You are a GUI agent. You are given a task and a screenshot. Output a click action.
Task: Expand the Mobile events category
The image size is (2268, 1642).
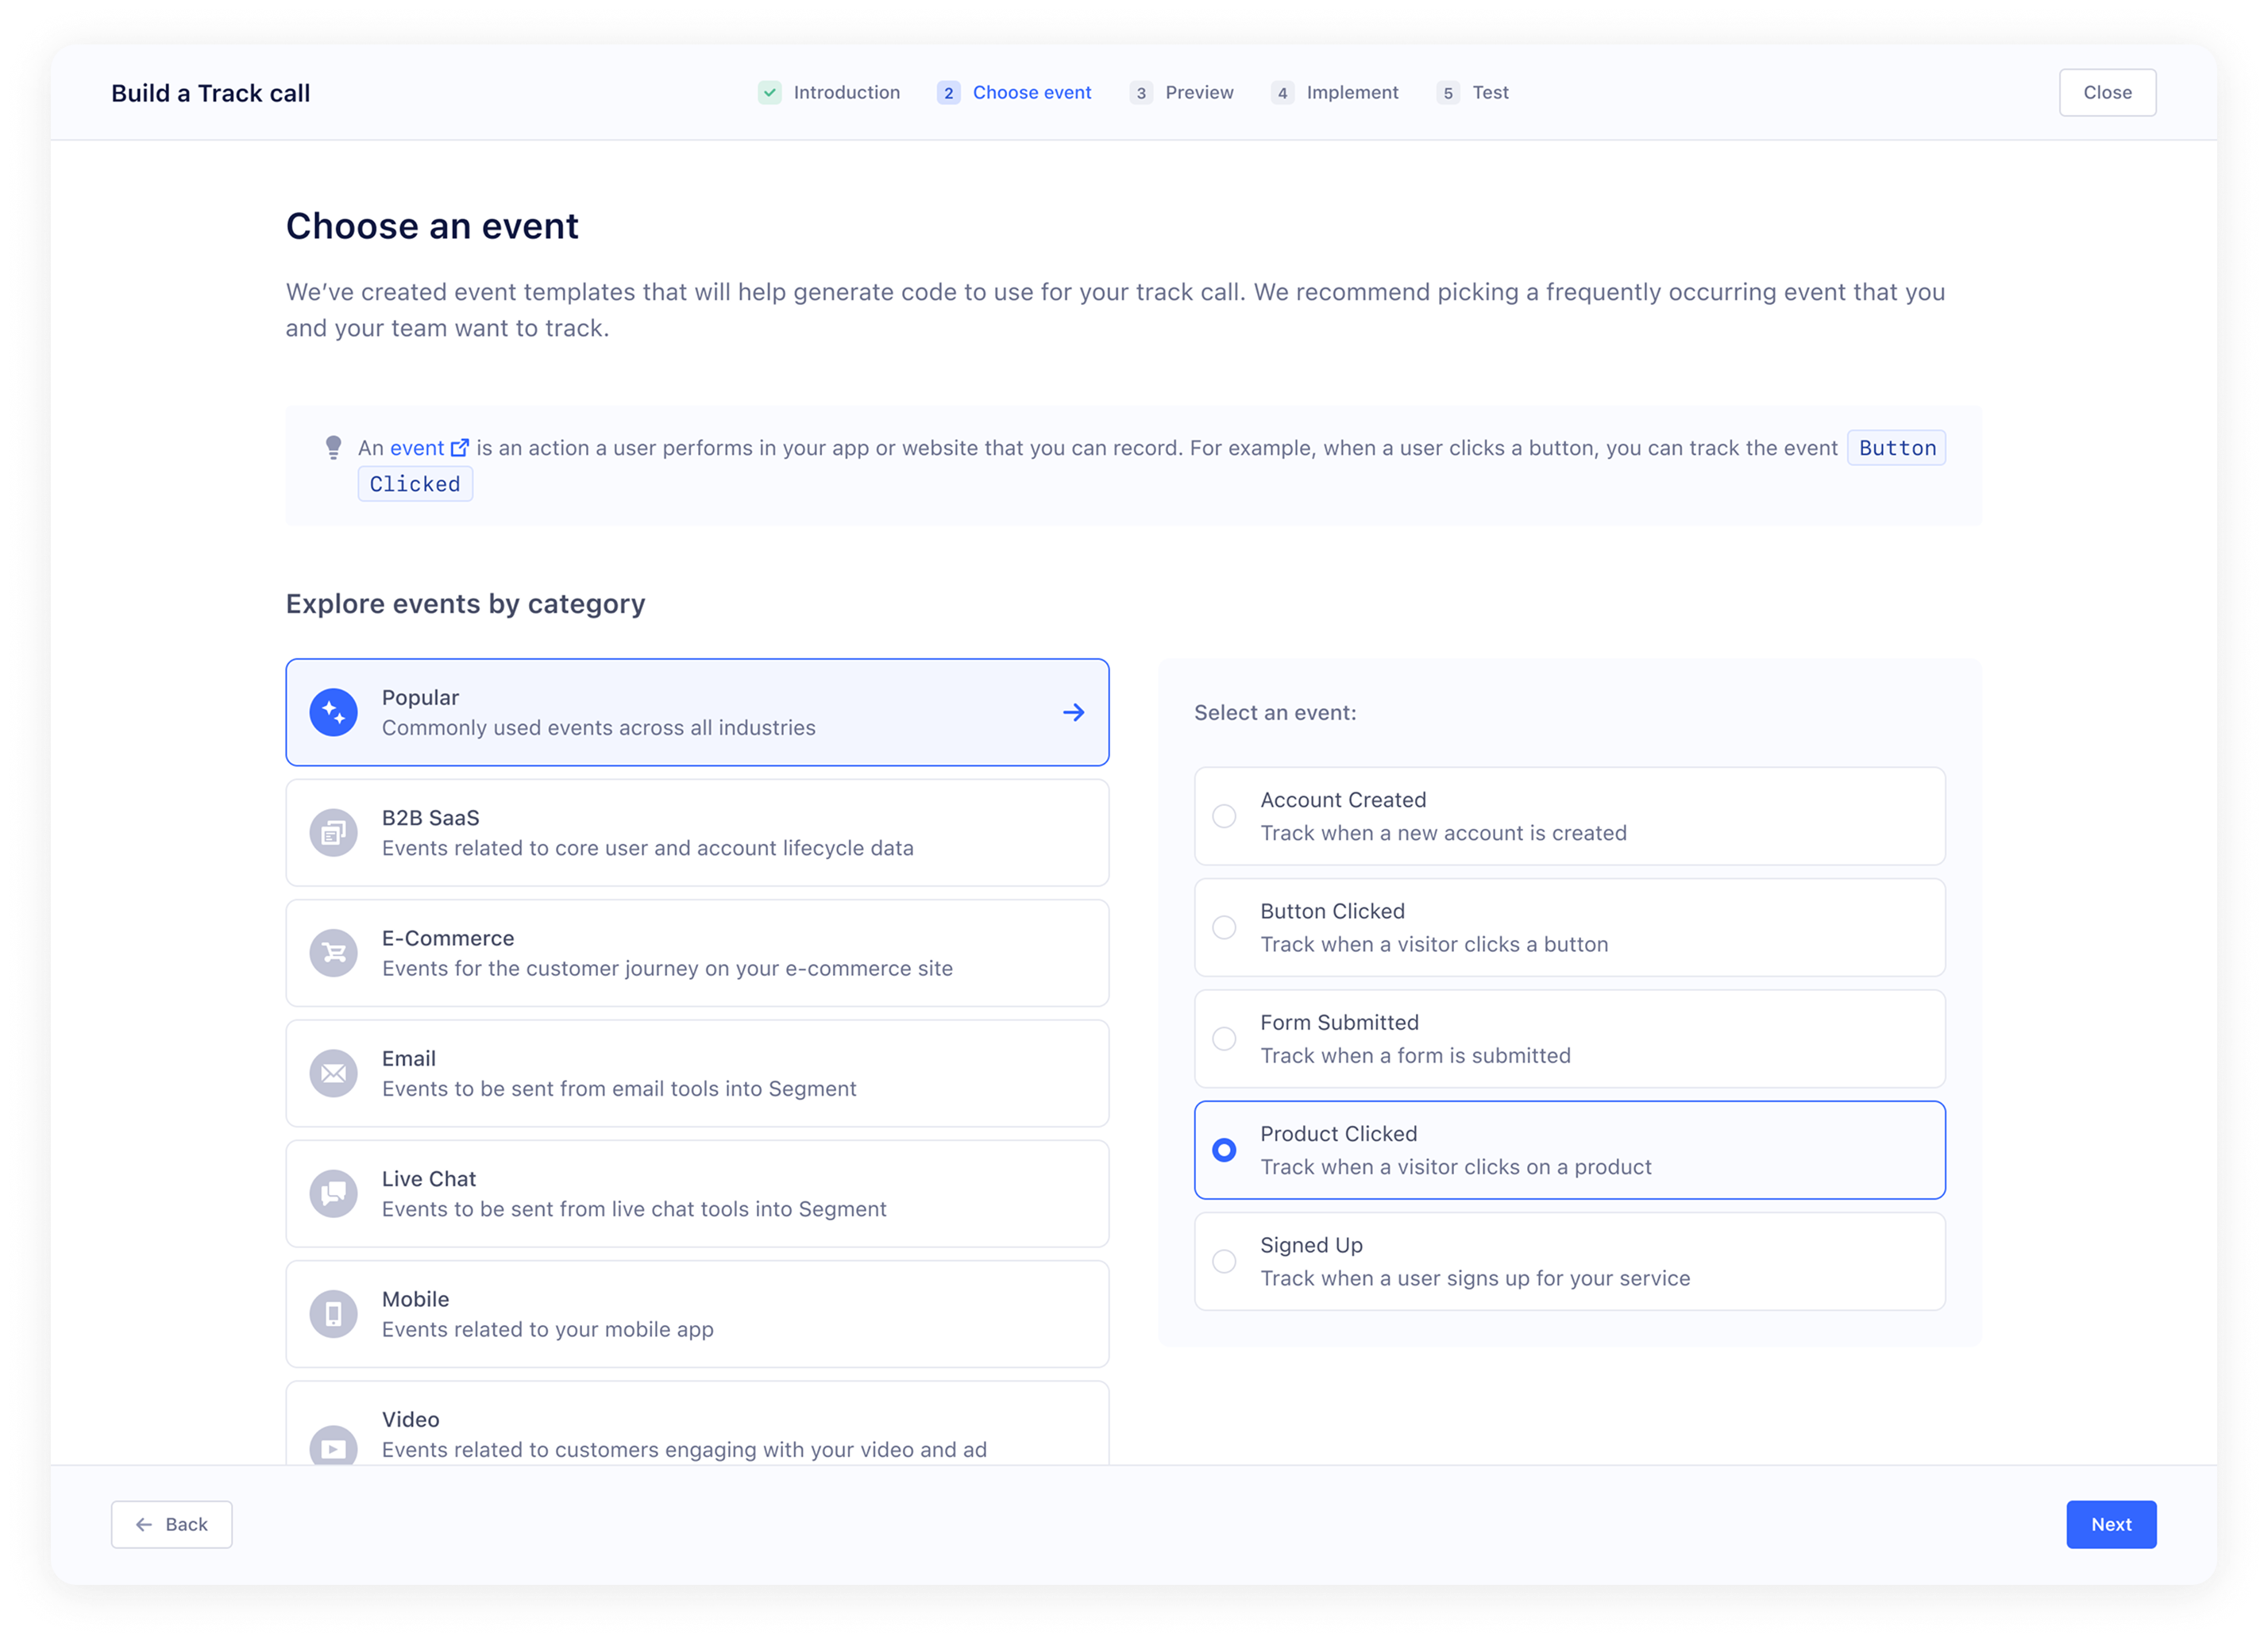pos(696,1314)
